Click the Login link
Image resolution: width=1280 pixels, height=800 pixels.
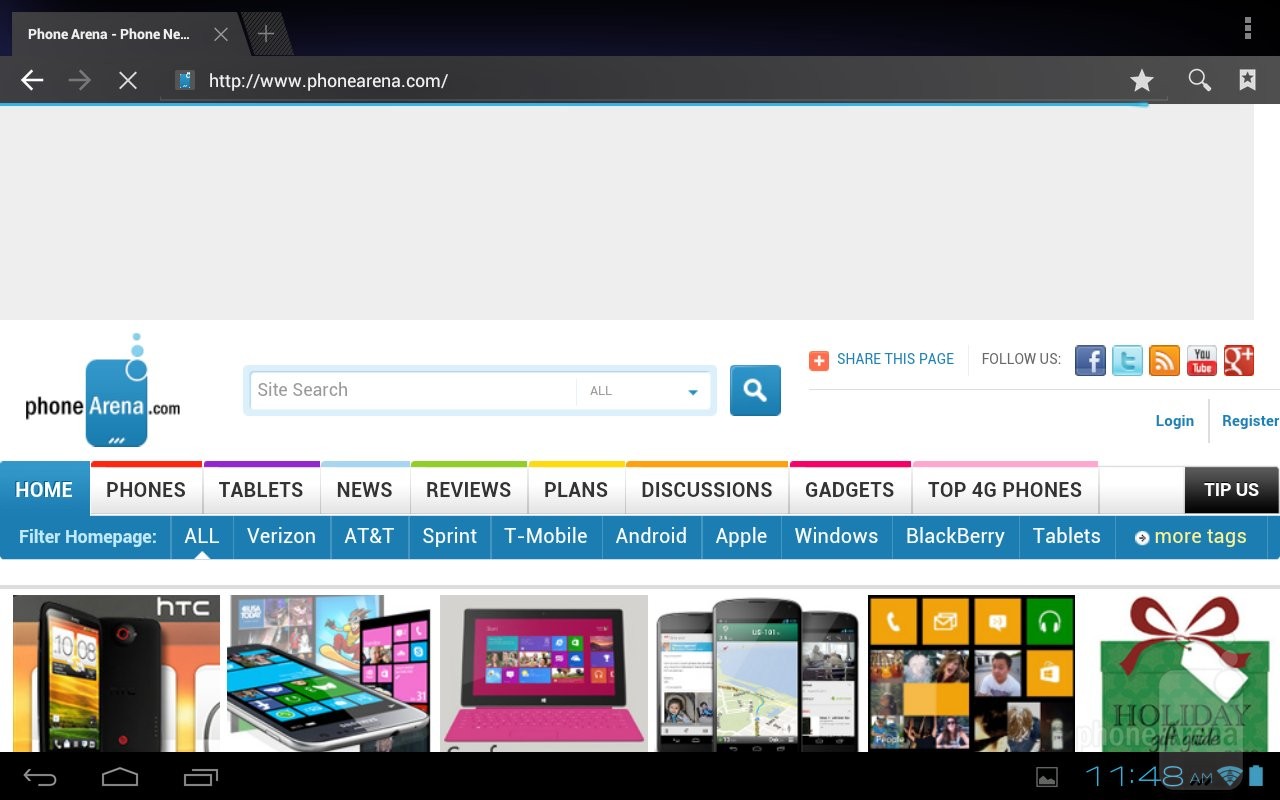pyautogui.click(x=1175, y=421)
